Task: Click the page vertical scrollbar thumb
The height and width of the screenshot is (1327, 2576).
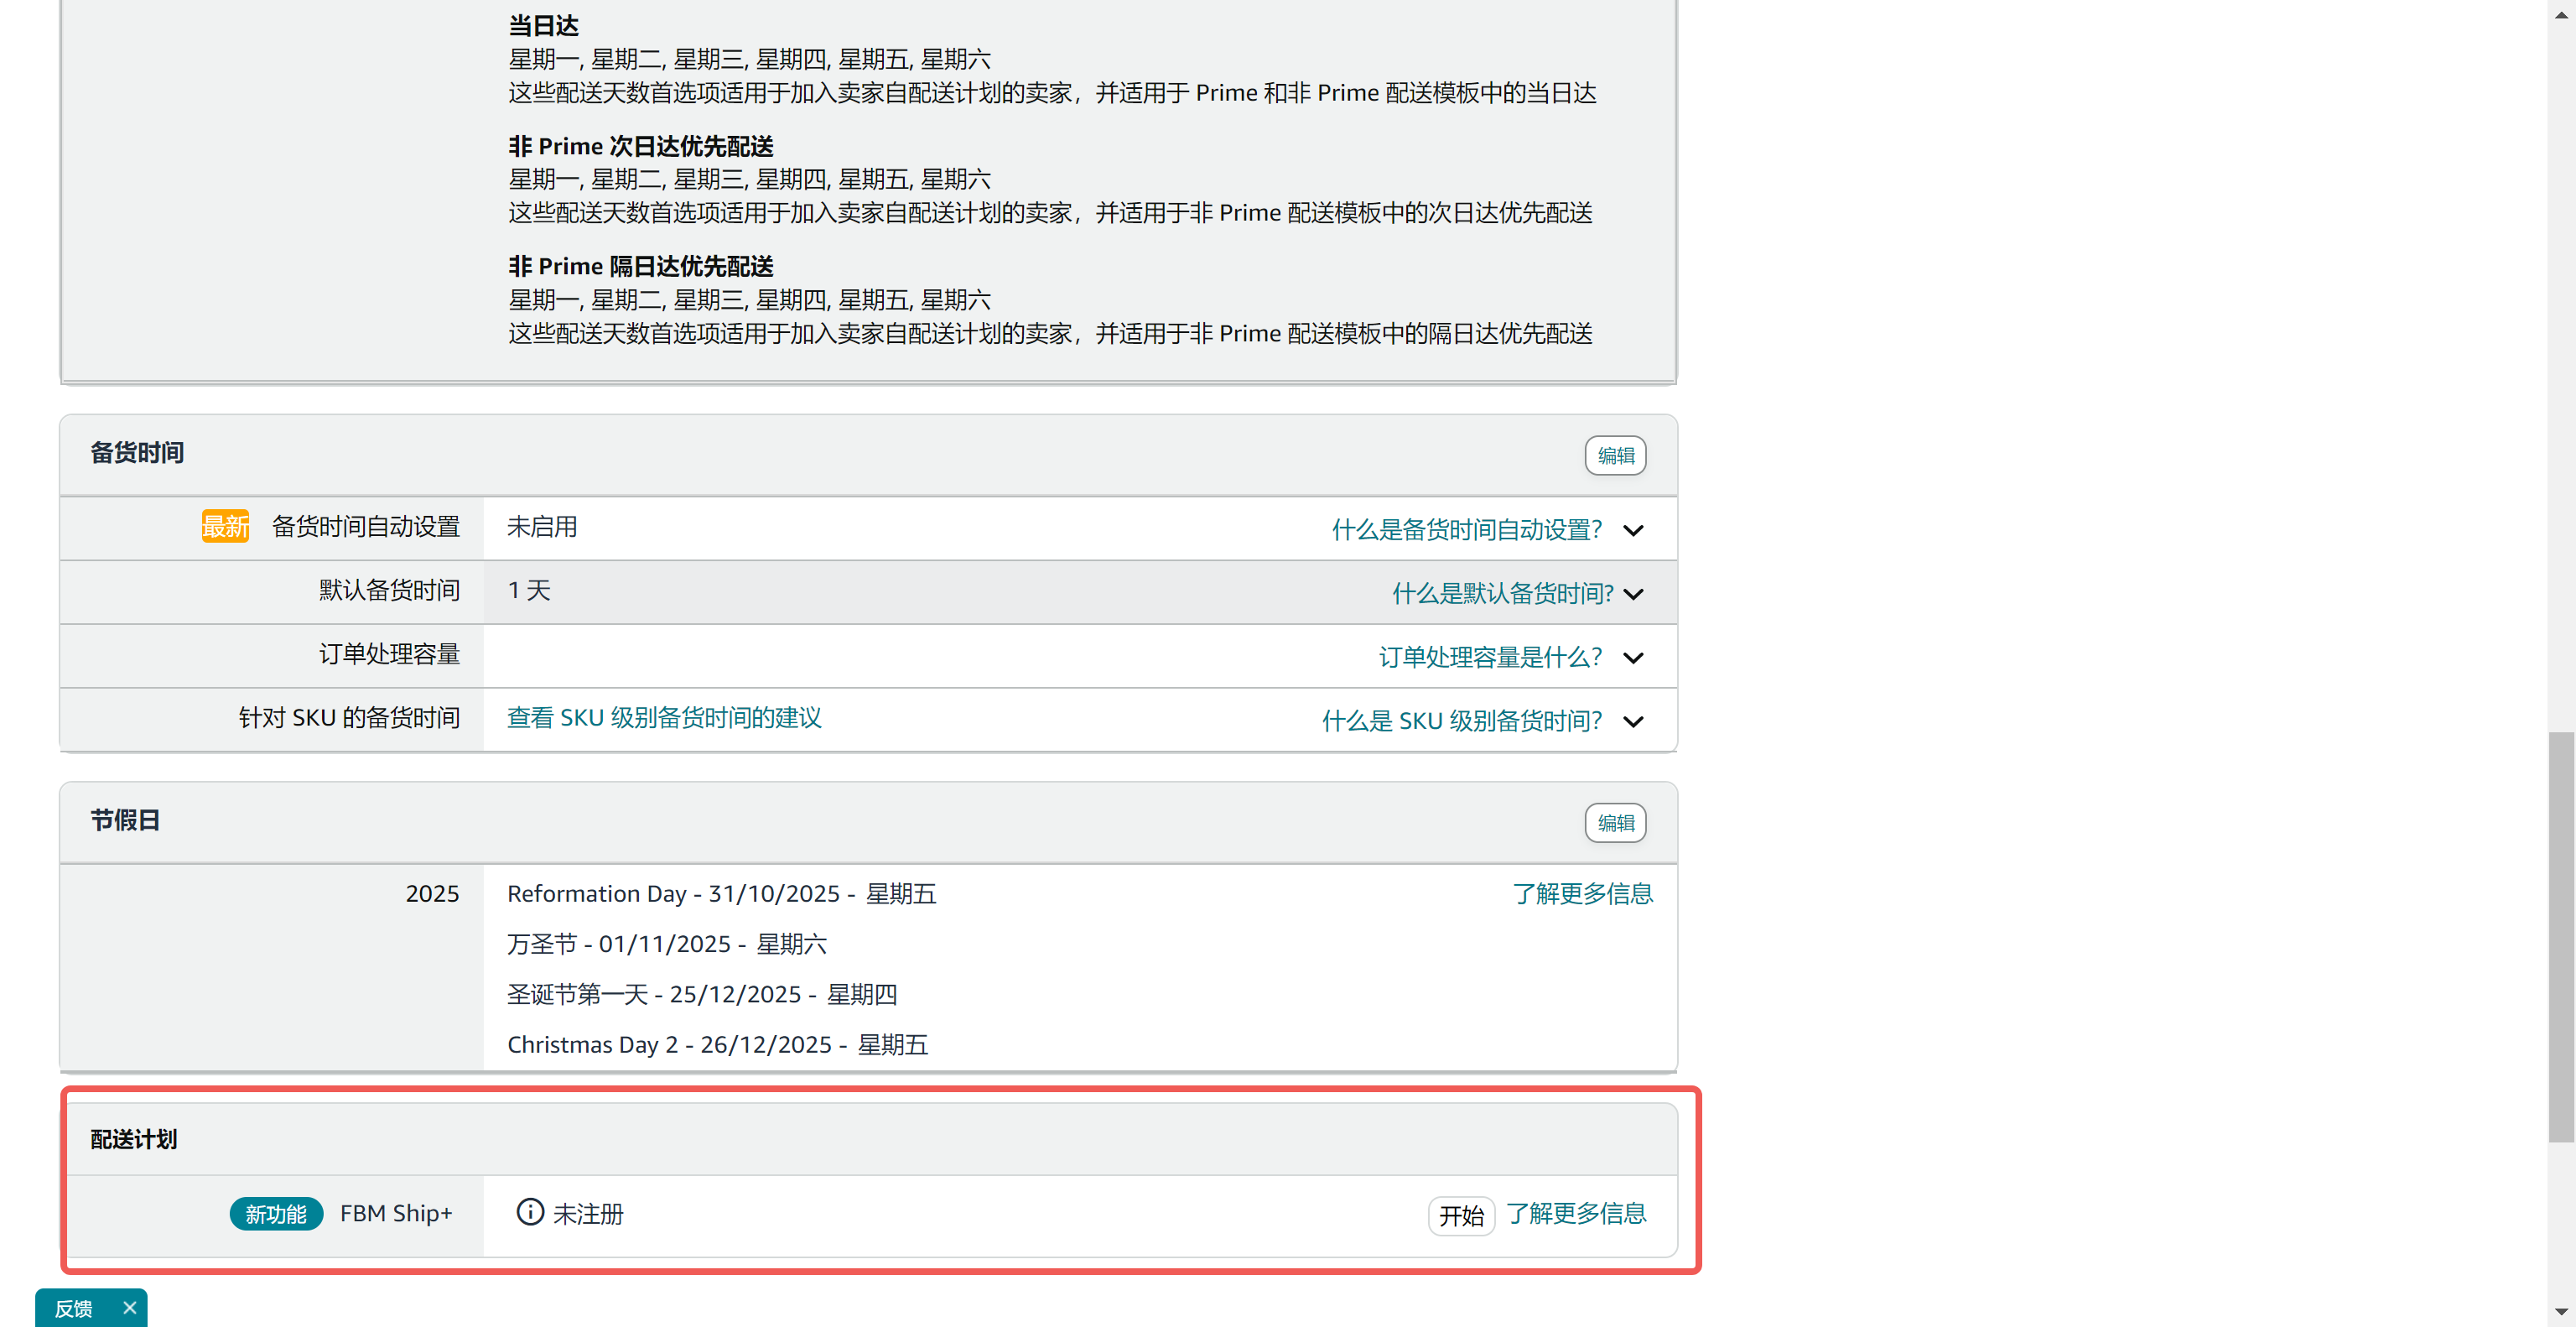Action: pos(2560,935)
